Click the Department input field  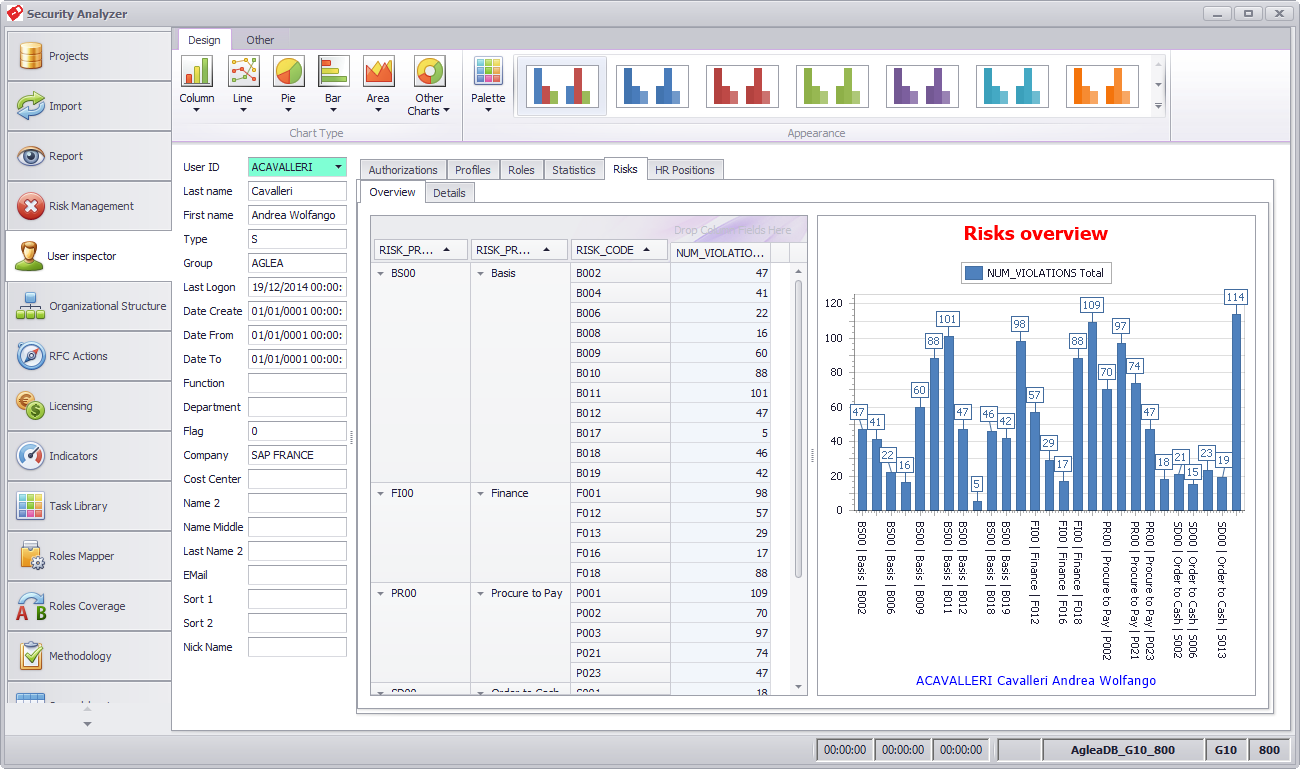297,407
